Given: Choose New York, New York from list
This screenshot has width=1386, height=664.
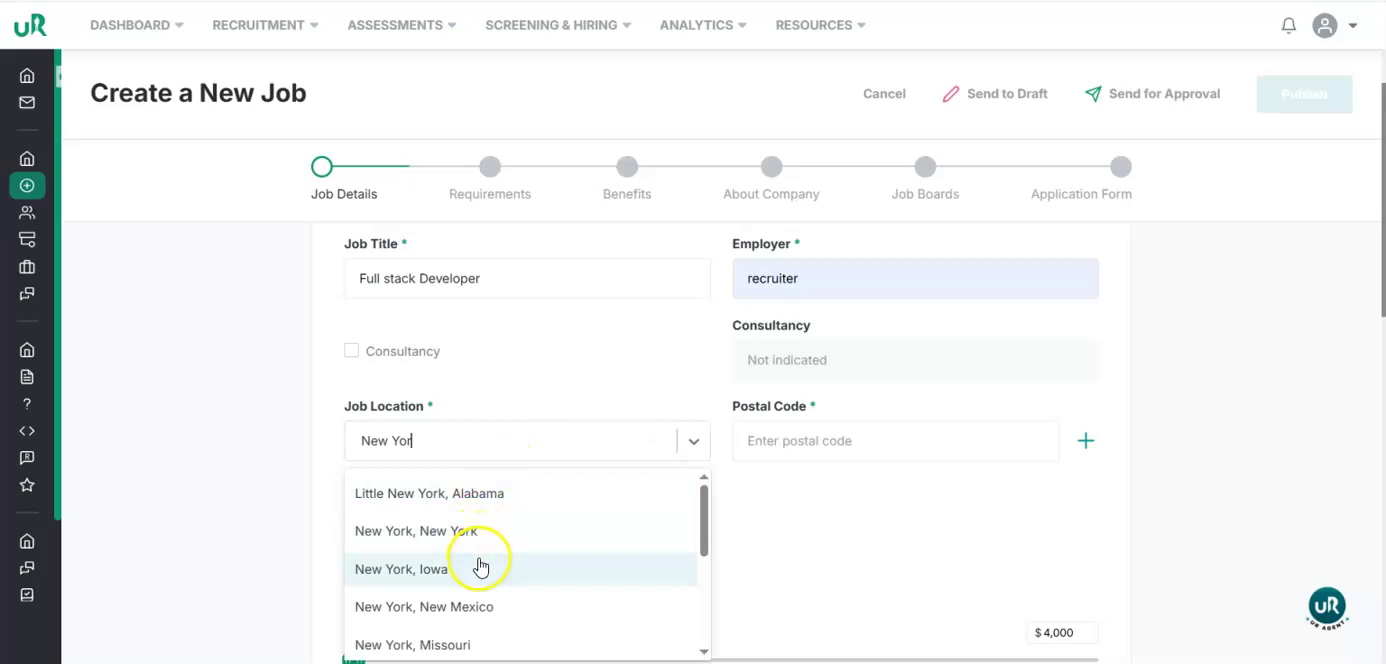Looking at the screenshot, I should coord(416,531).
